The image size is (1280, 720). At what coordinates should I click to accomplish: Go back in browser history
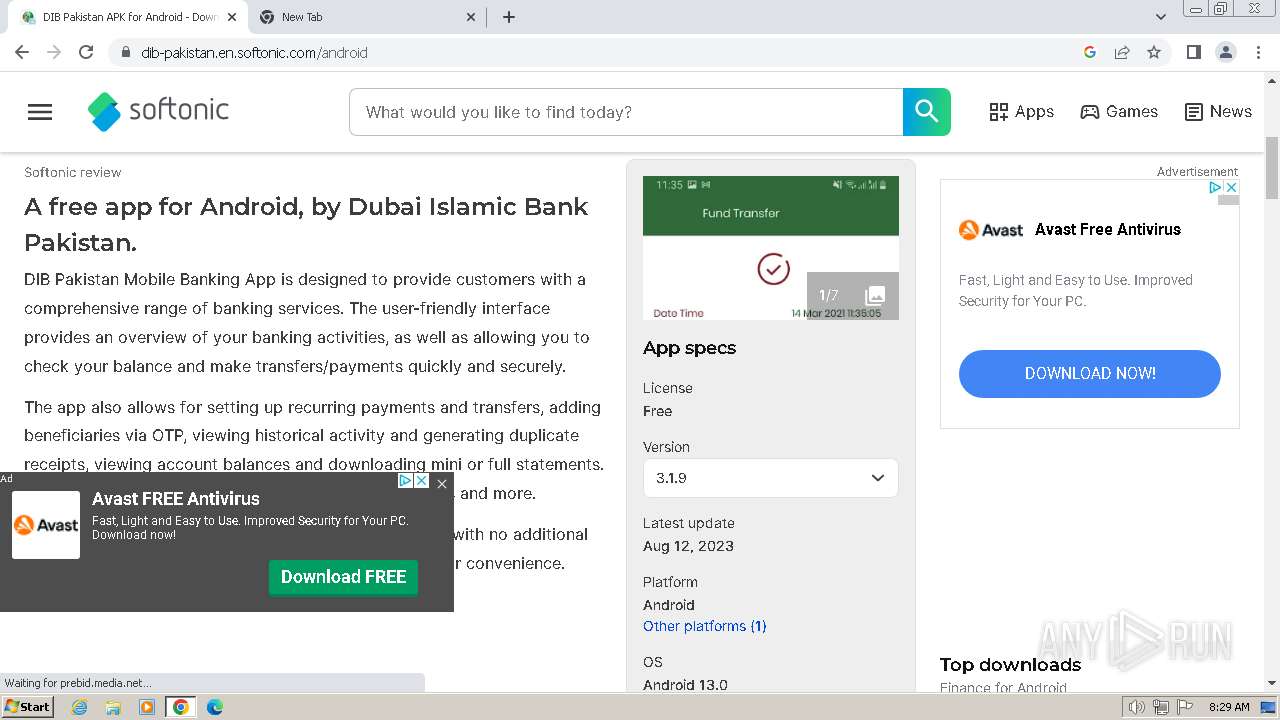(22, 52)
